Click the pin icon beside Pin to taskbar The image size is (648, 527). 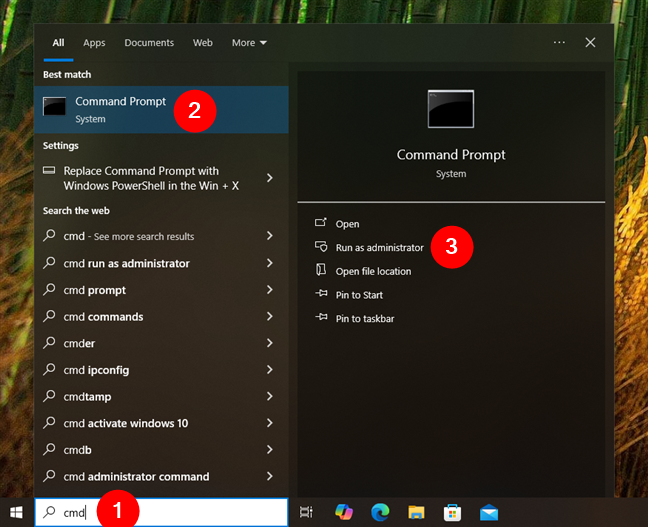pyautogui.click(x=321, y=317)
